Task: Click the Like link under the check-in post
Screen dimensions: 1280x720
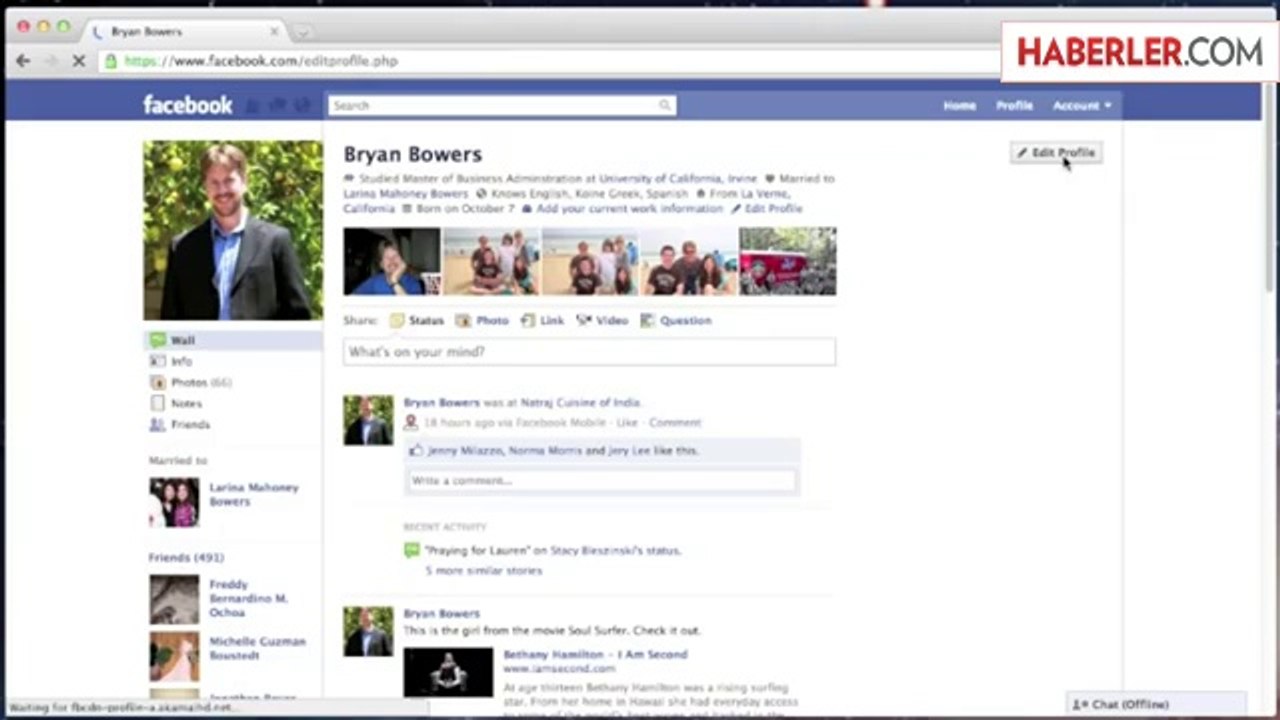Action: [627, 423]
